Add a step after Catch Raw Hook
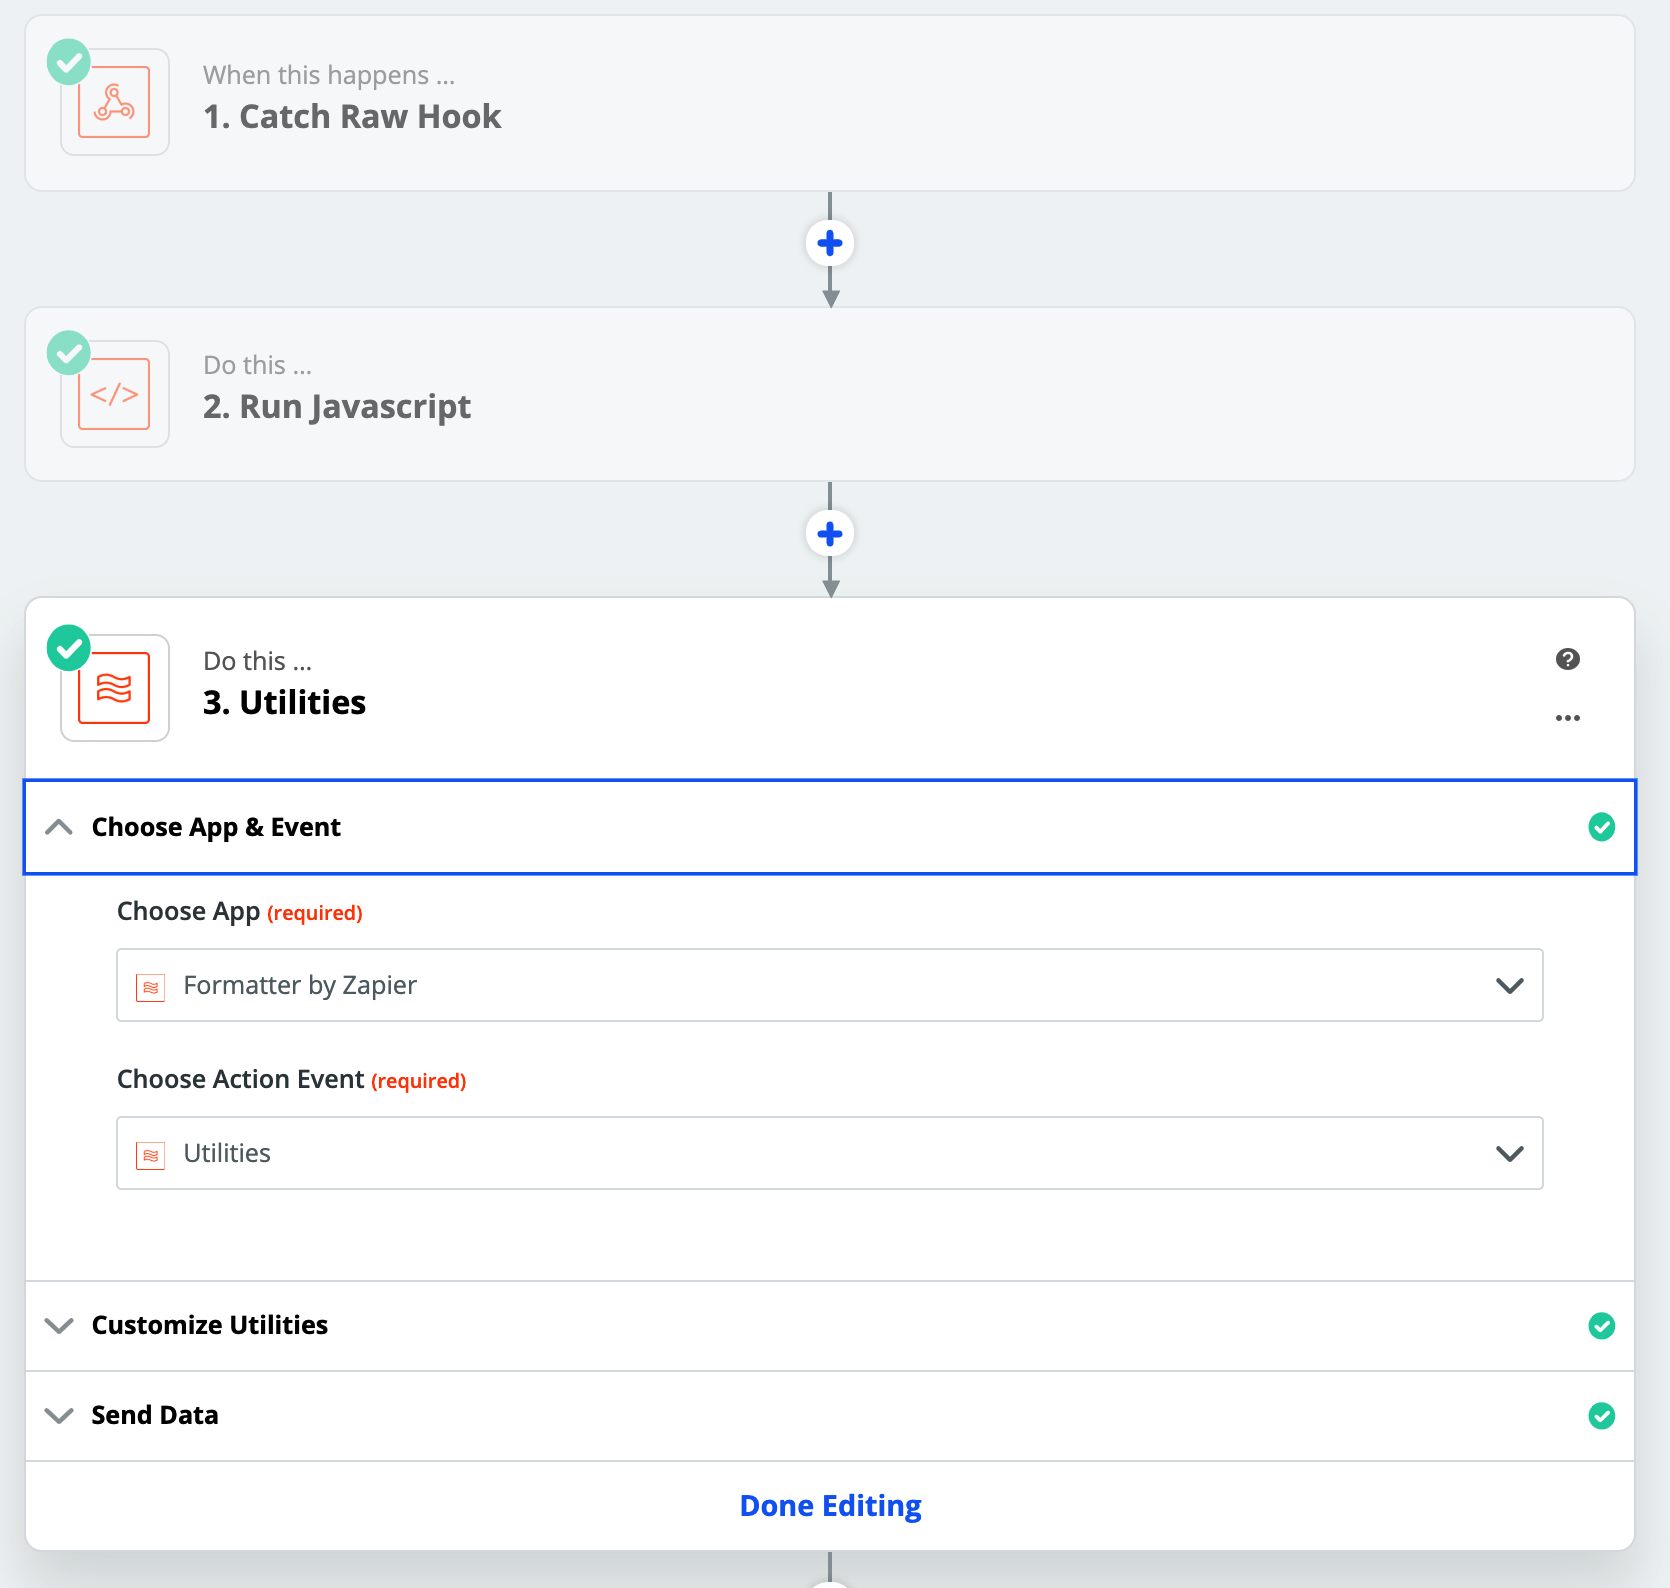 point(830,243)
